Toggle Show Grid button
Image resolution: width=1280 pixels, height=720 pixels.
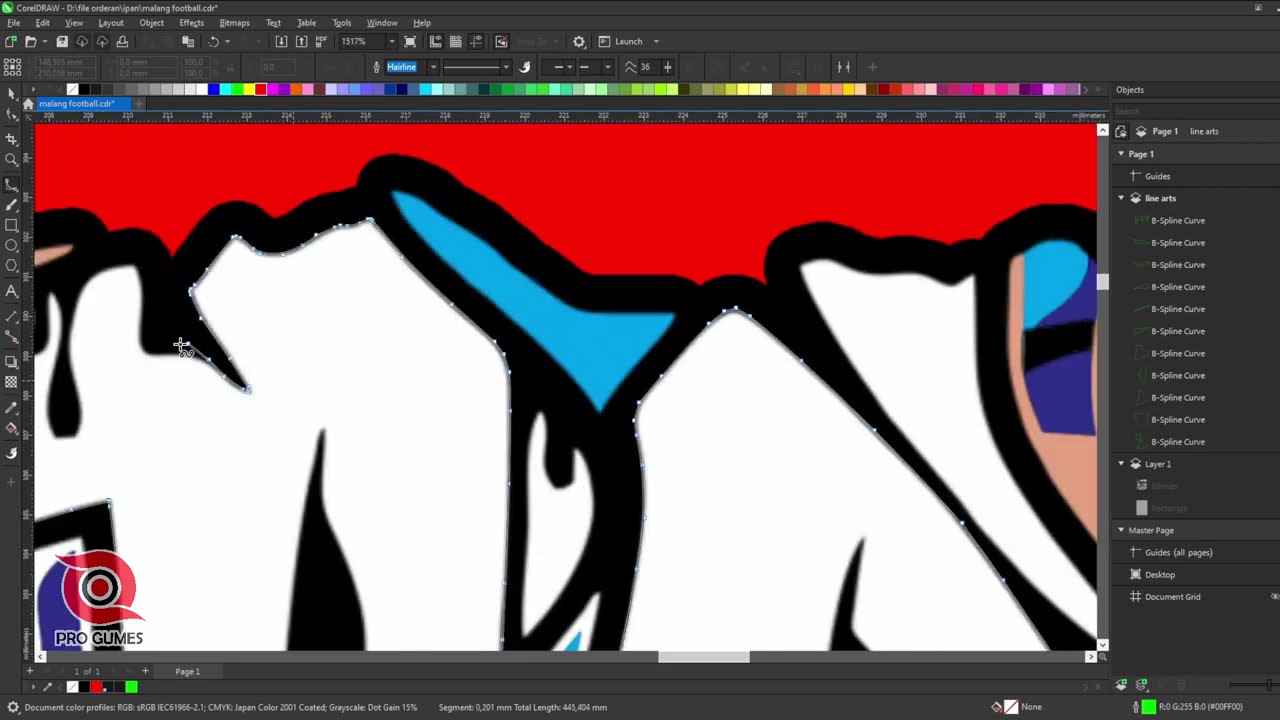tap(455, 41)
